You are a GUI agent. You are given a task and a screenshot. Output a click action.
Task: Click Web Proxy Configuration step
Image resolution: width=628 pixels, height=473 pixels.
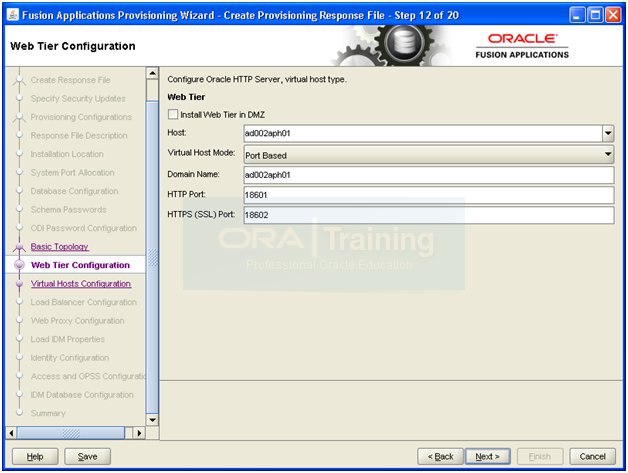coord(78,321)
